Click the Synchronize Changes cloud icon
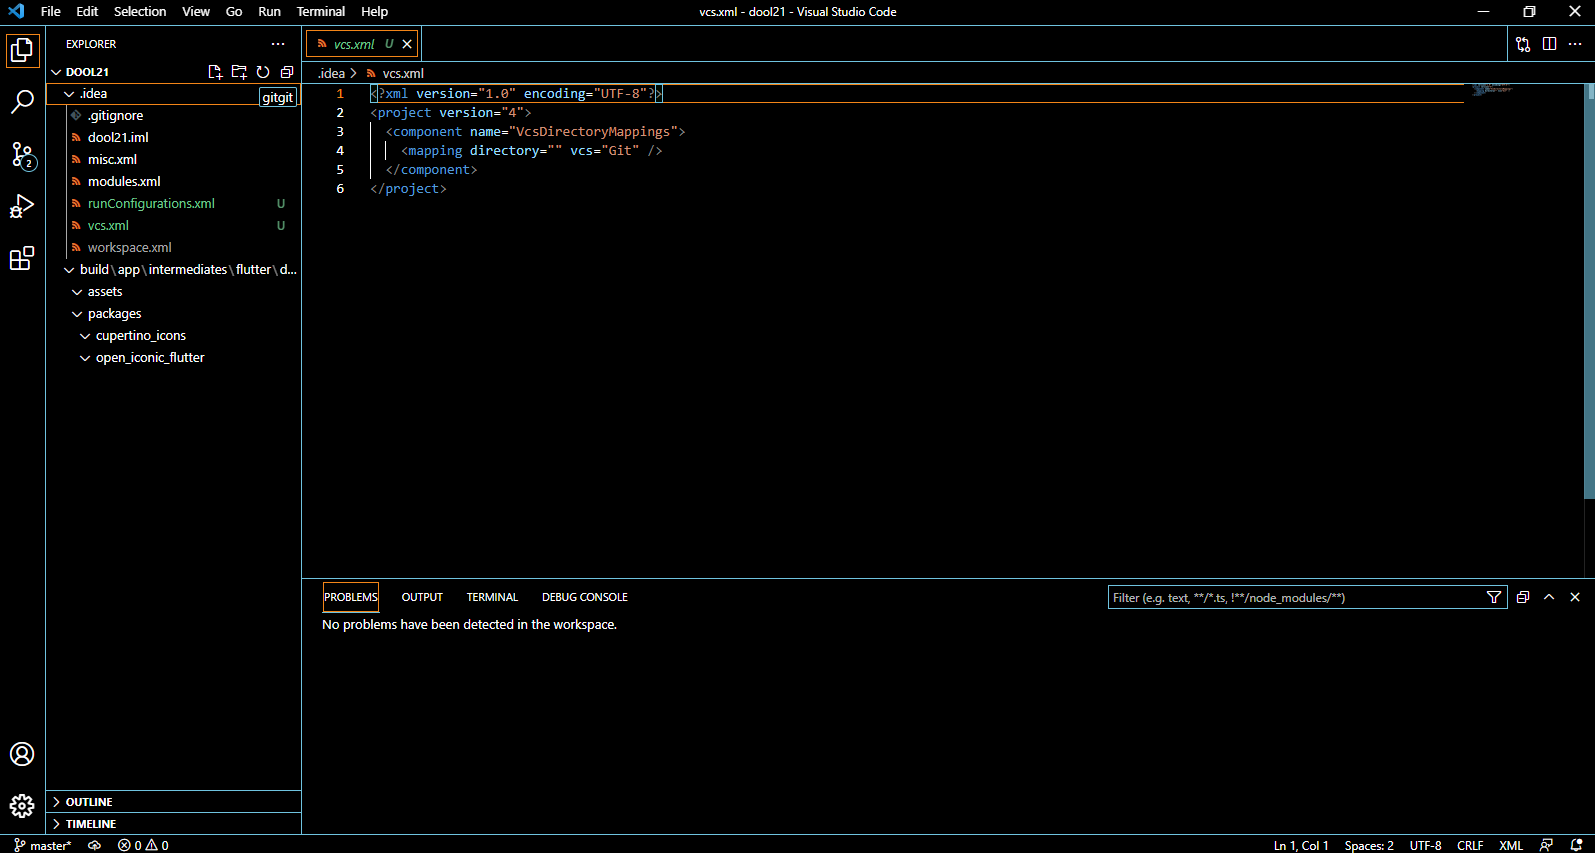The image size is (1595, 853). coord(95,845)
